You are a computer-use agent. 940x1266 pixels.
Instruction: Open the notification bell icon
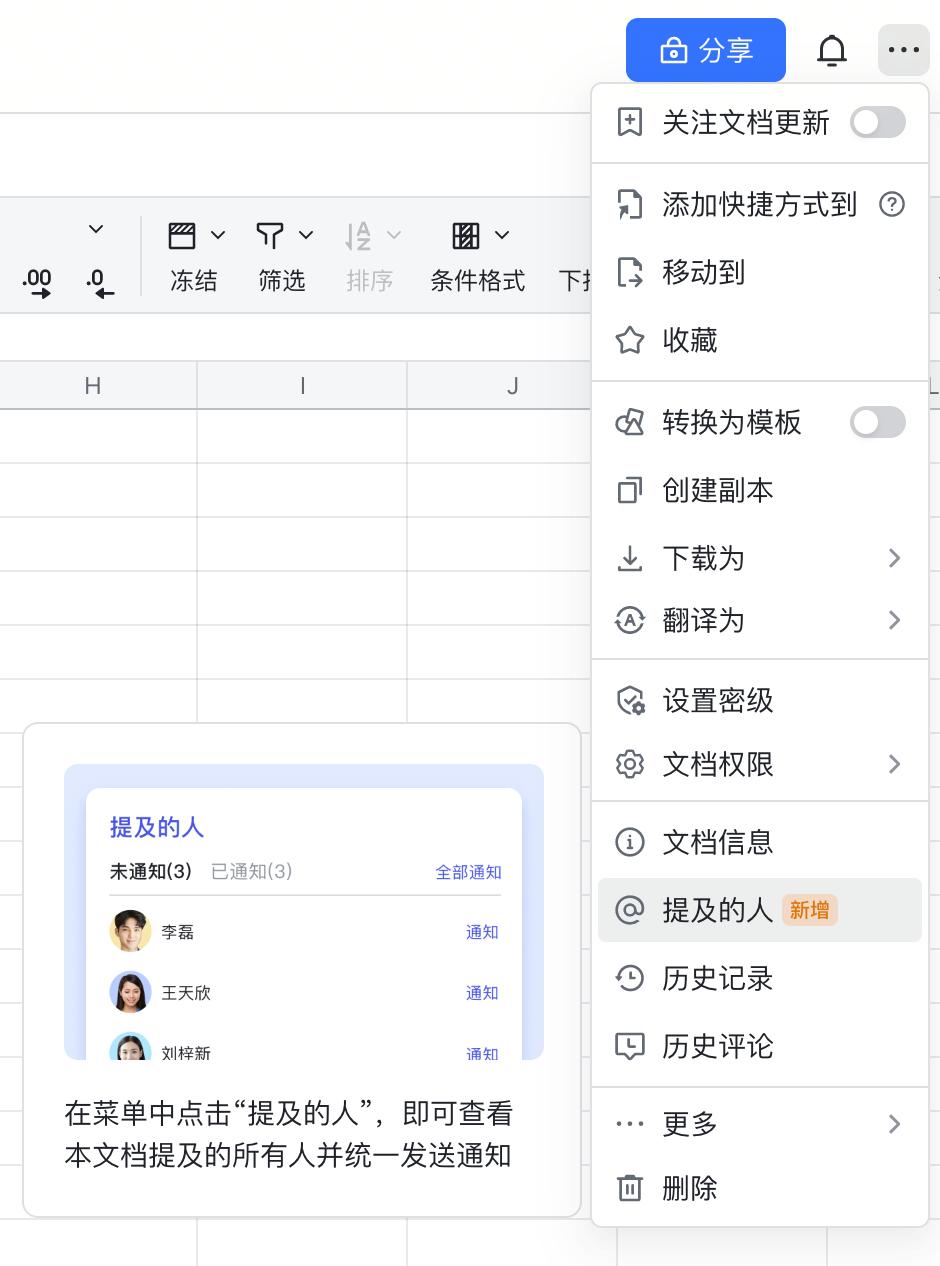coord(833,50)
